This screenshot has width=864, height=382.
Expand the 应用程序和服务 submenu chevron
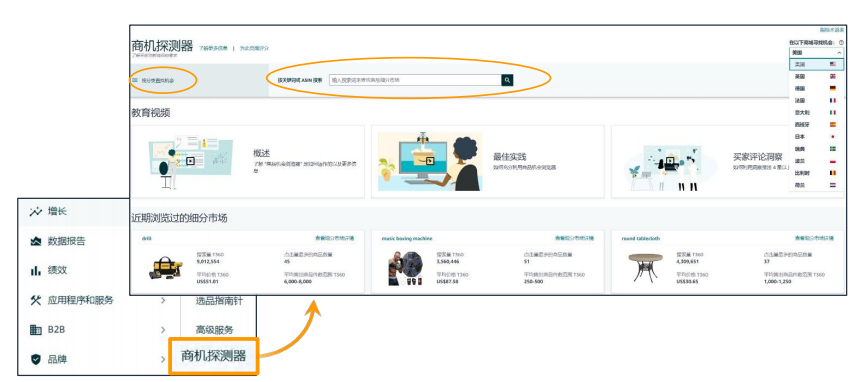pyautogui.click(x=163, y=300)
